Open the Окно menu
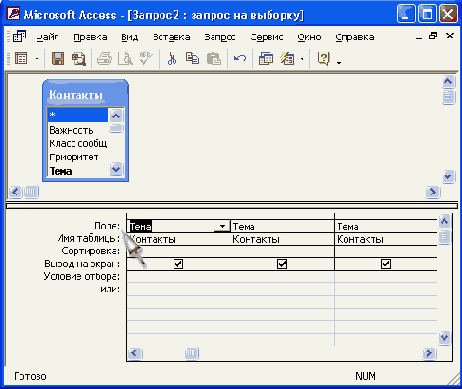This screenshot has height=389, width=462. (309, 37)
